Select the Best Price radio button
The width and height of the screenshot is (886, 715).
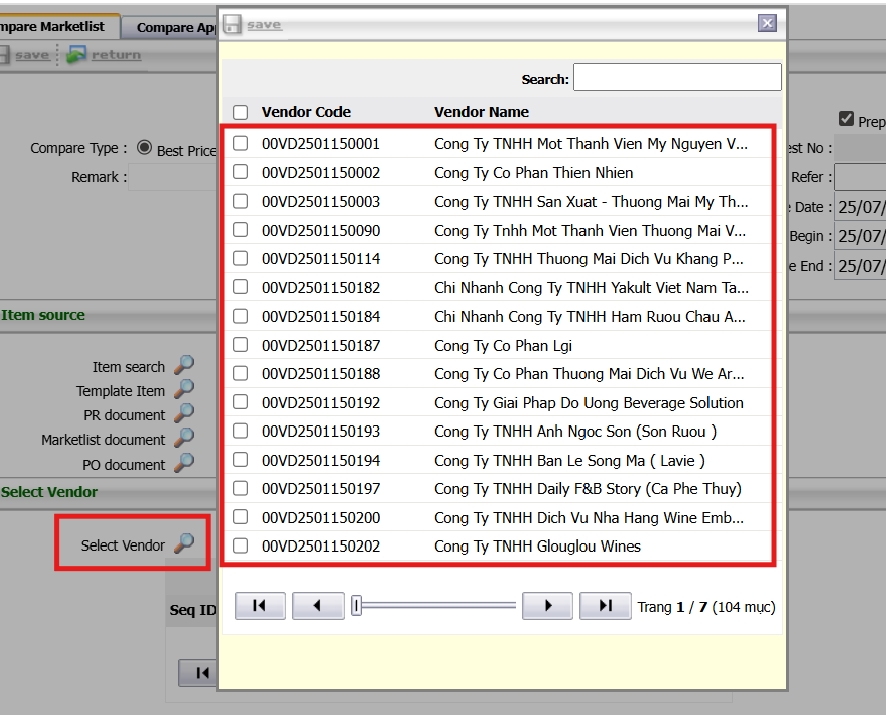point(144,148)
